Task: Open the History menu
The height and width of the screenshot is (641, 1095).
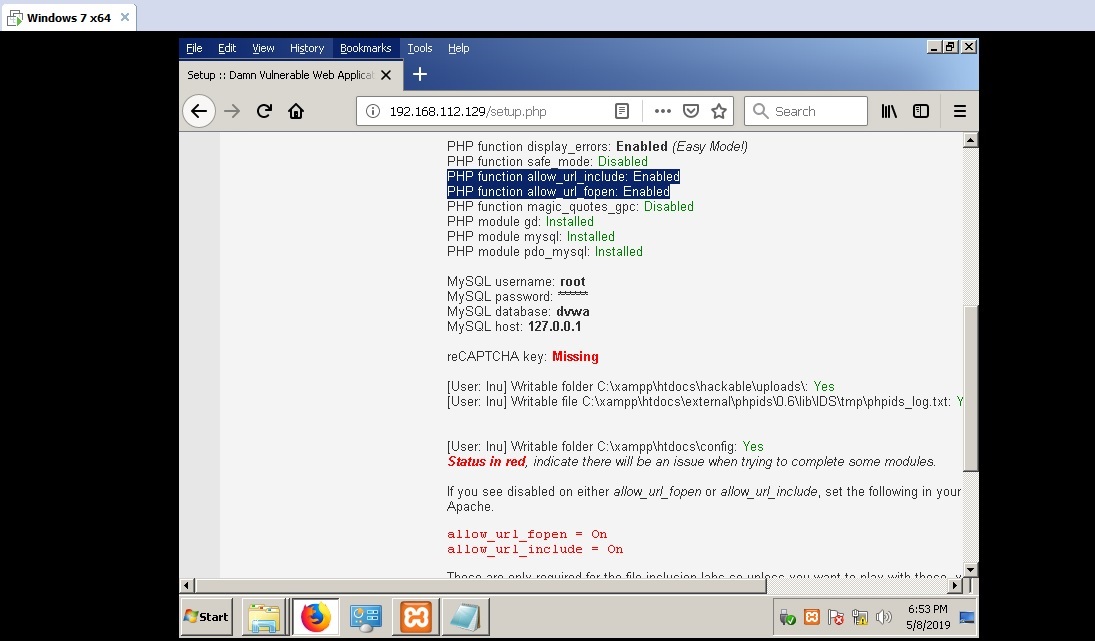Action: pos(307,48)
